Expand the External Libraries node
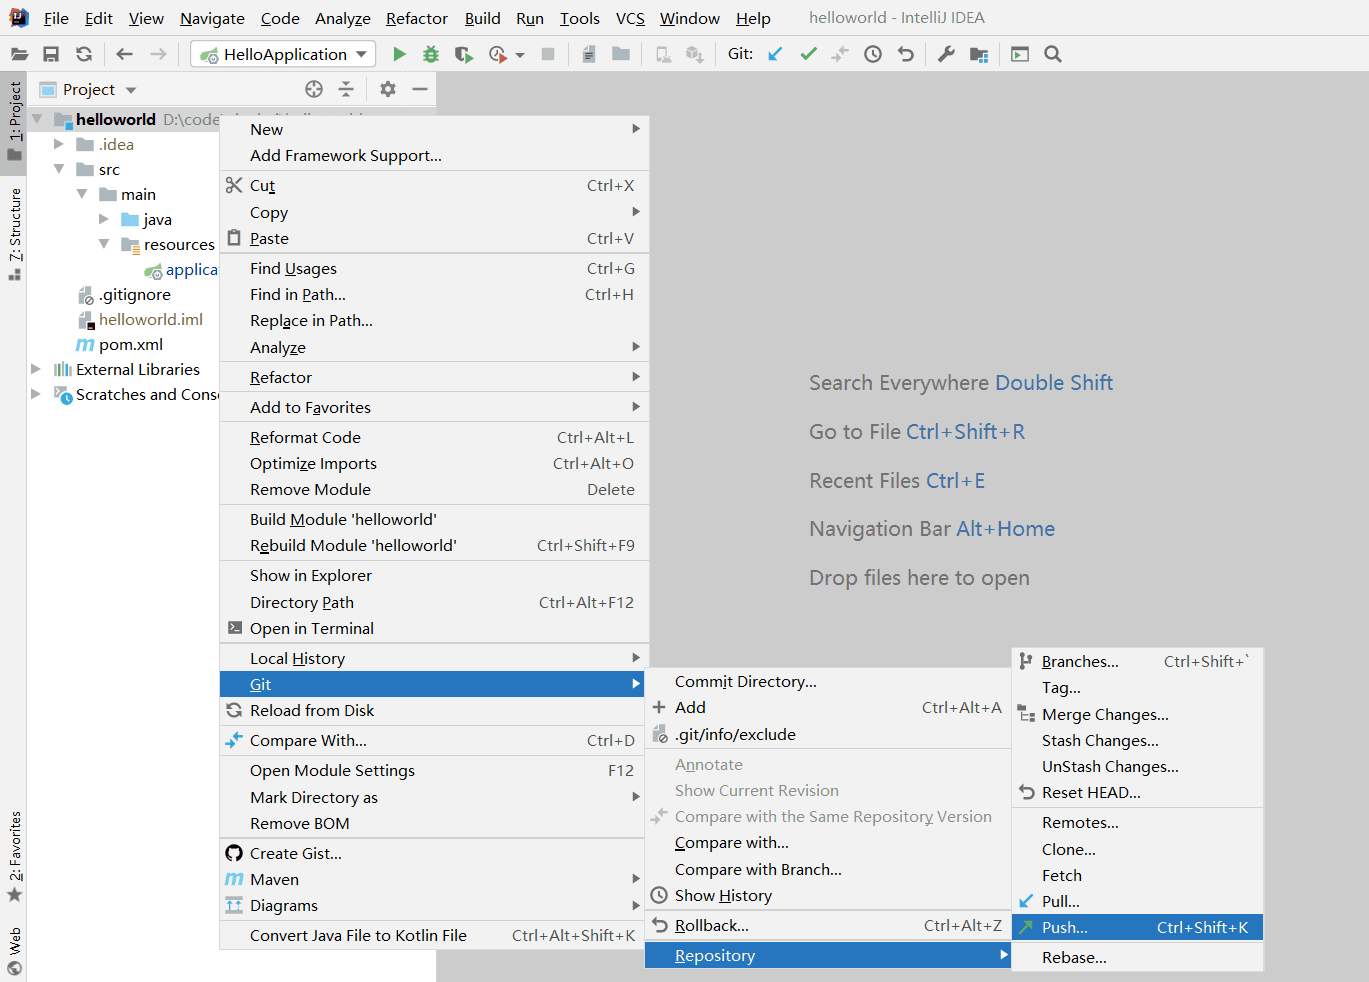The height and width of the screenshot is (982, 1369). (36, 369)
